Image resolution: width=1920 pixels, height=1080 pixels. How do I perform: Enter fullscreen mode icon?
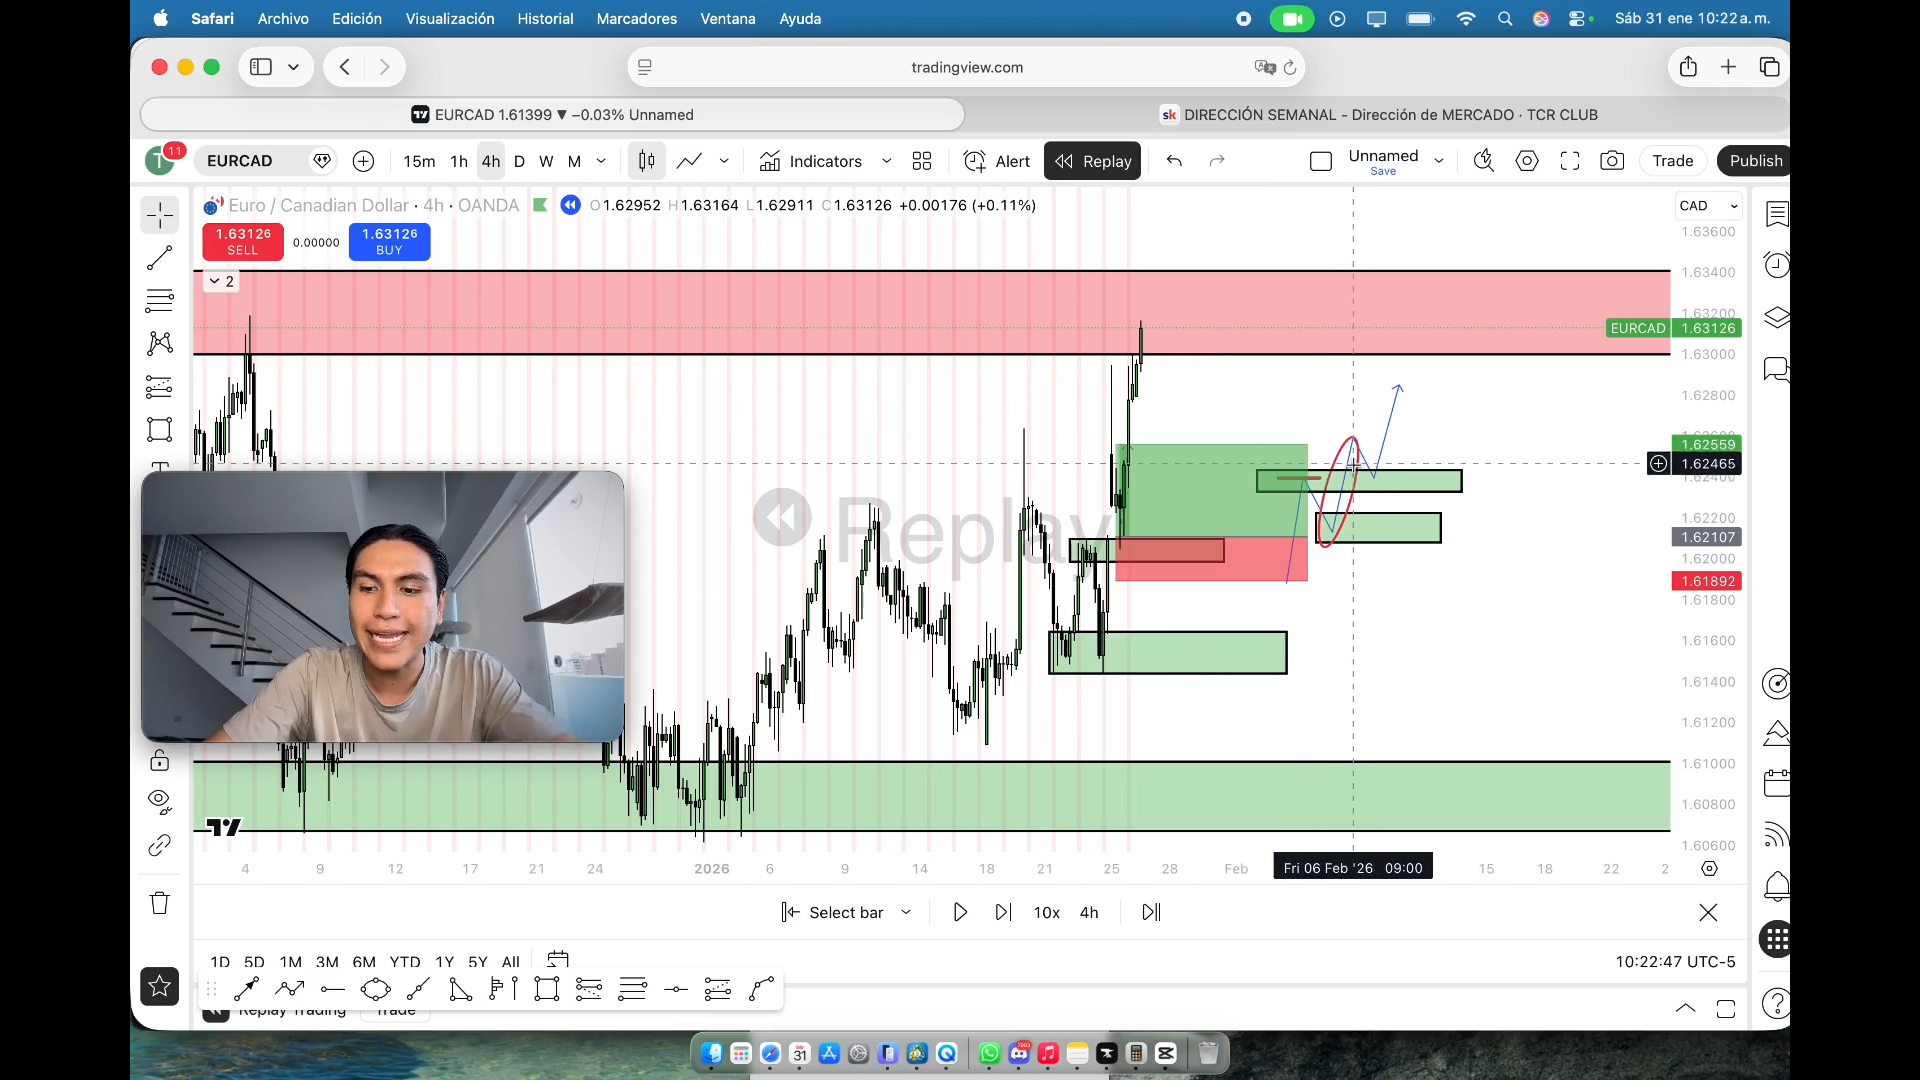pos(1570,161)
